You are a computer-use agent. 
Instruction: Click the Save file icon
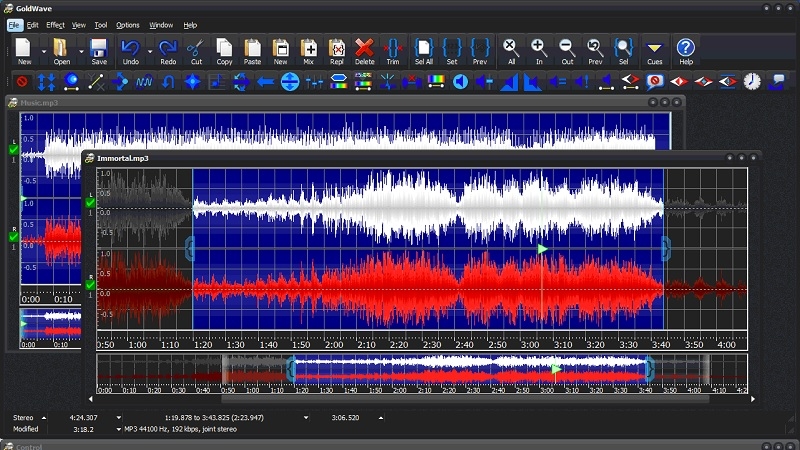click(x=99, y=48)
